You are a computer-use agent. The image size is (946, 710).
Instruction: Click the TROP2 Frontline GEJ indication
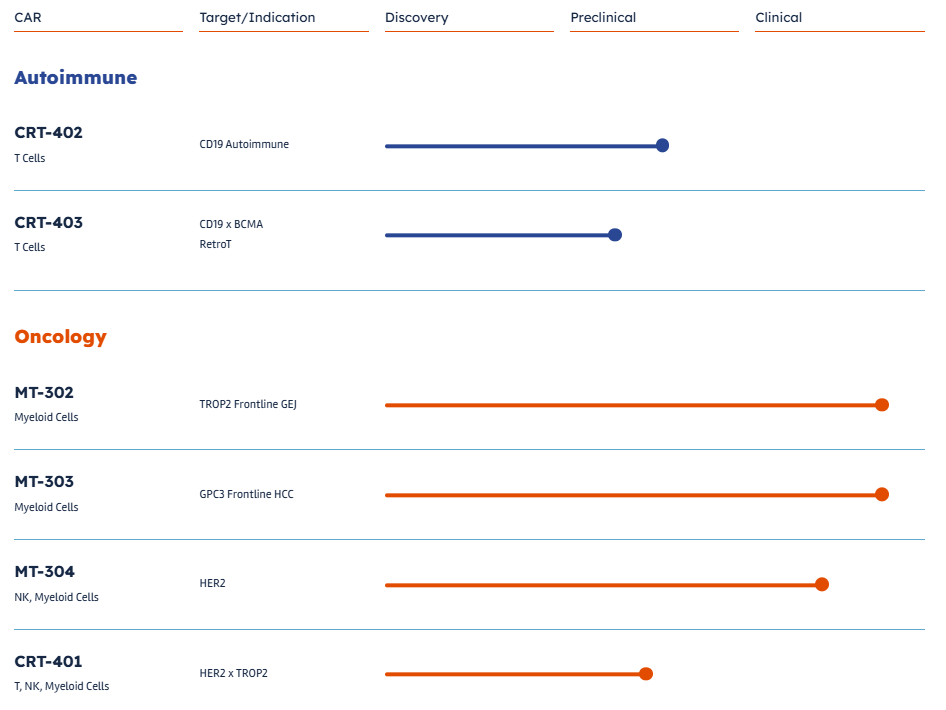[x=248, y=404]
